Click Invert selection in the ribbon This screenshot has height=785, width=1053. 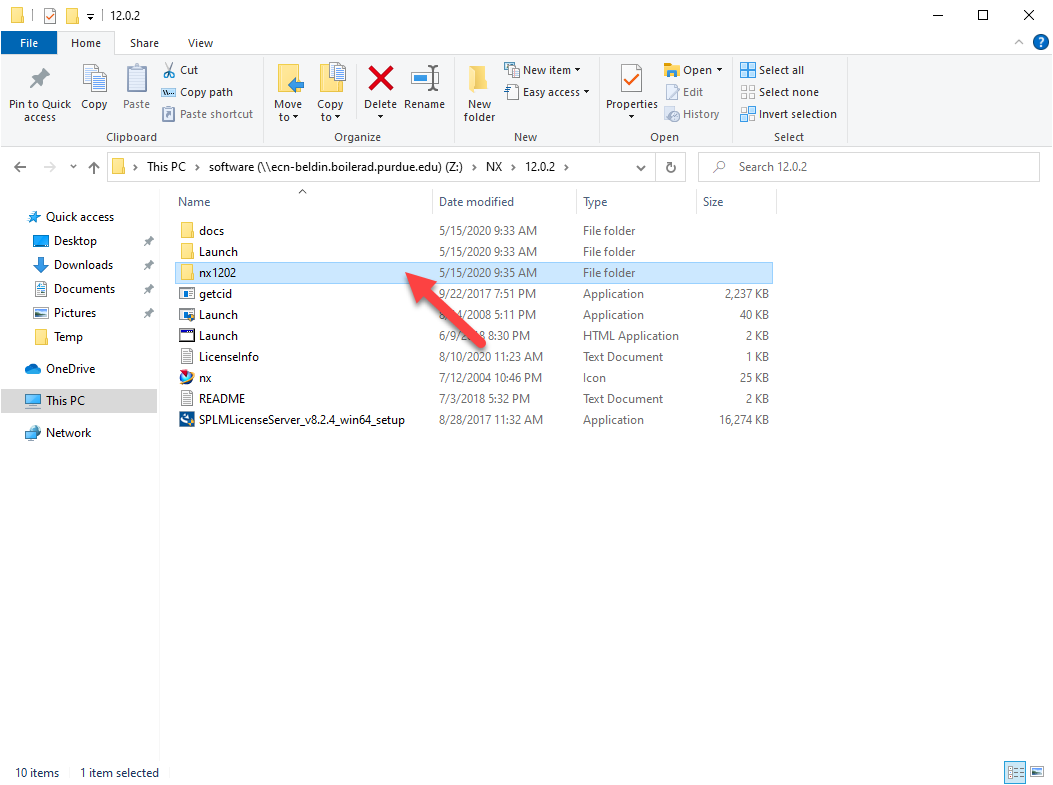coord(788,114)
